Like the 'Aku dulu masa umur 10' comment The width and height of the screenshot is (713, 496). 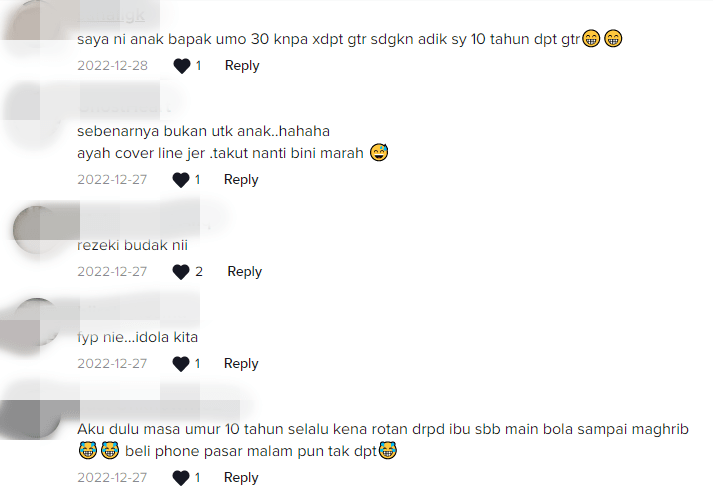point(181,478)
